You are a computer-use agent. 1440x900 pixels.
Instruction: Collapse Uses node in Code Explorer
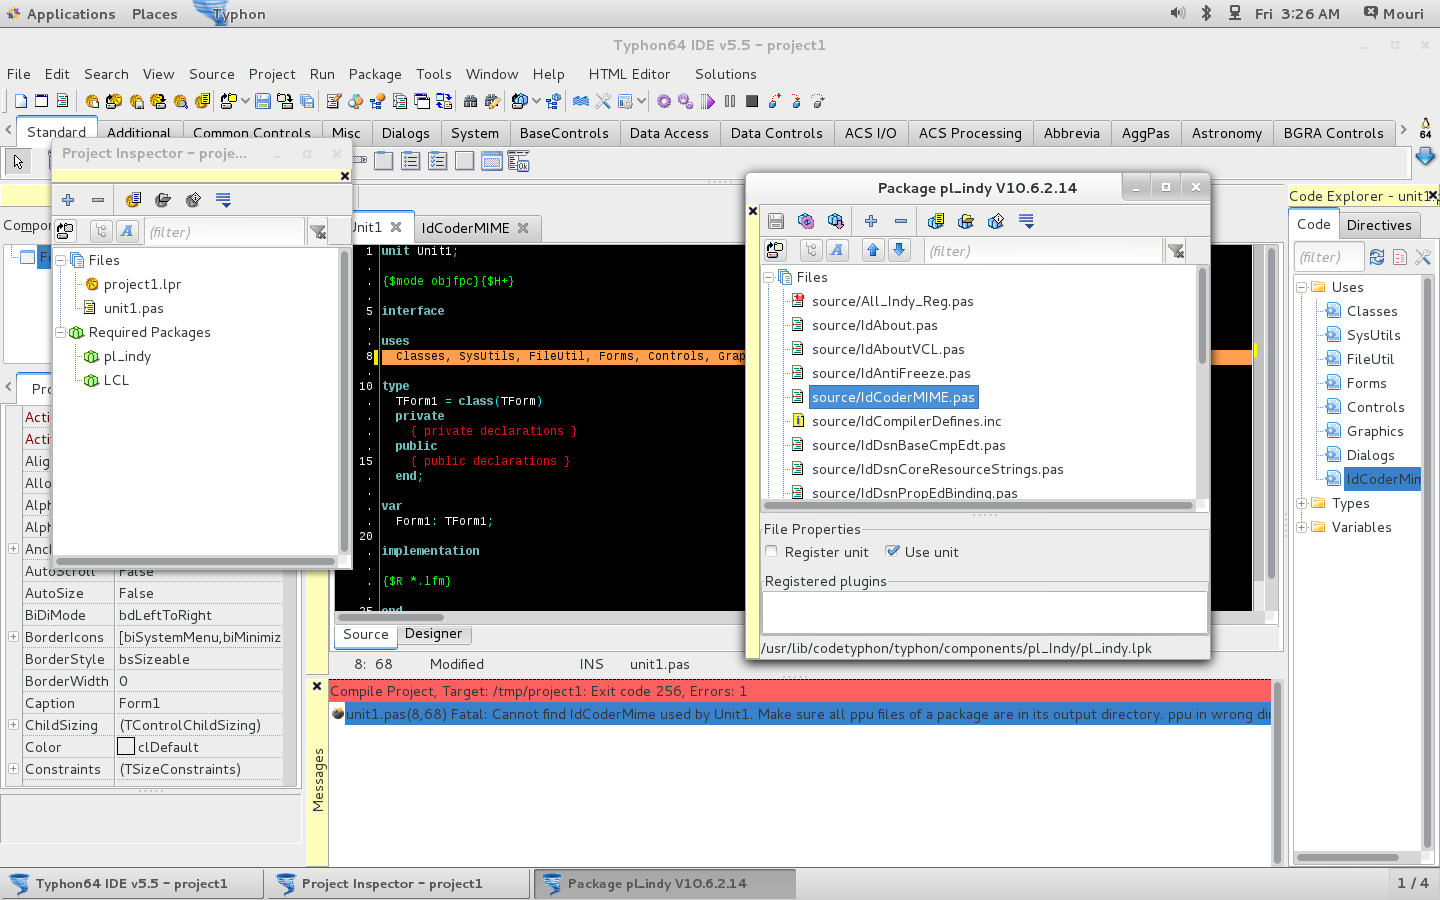tap(1302, 287)
